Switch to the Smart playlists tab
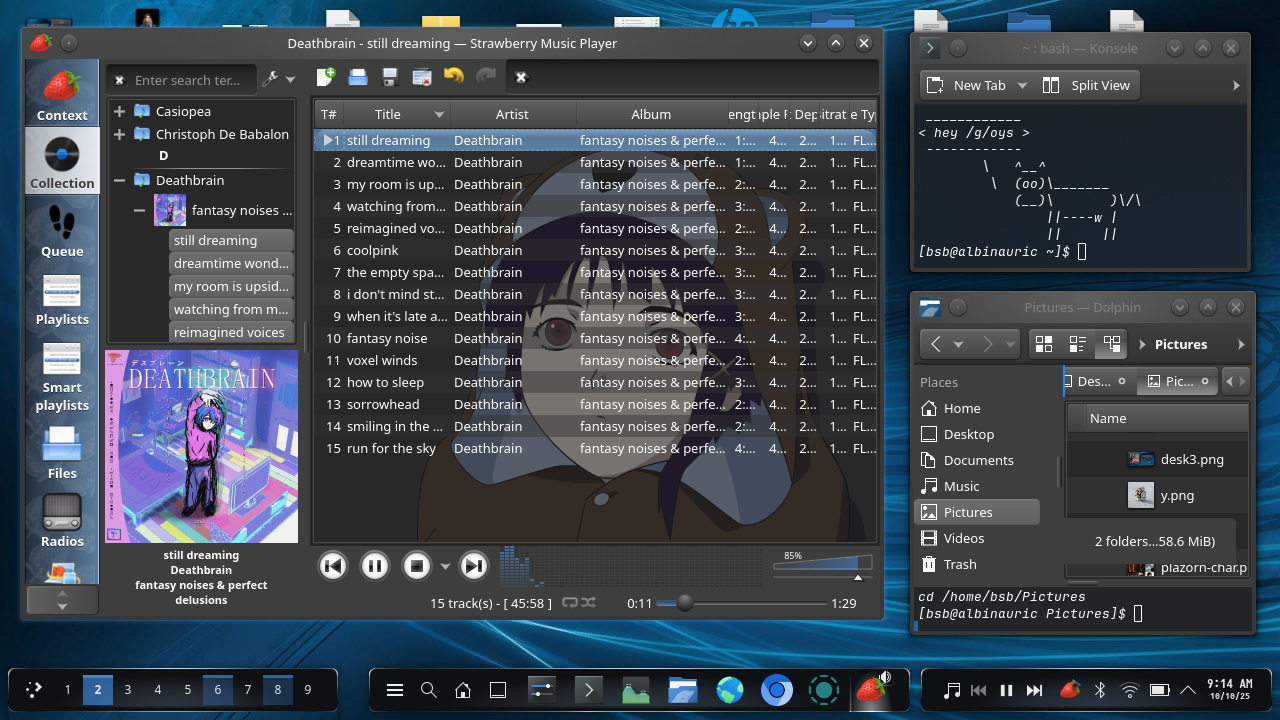 [62, 375]
